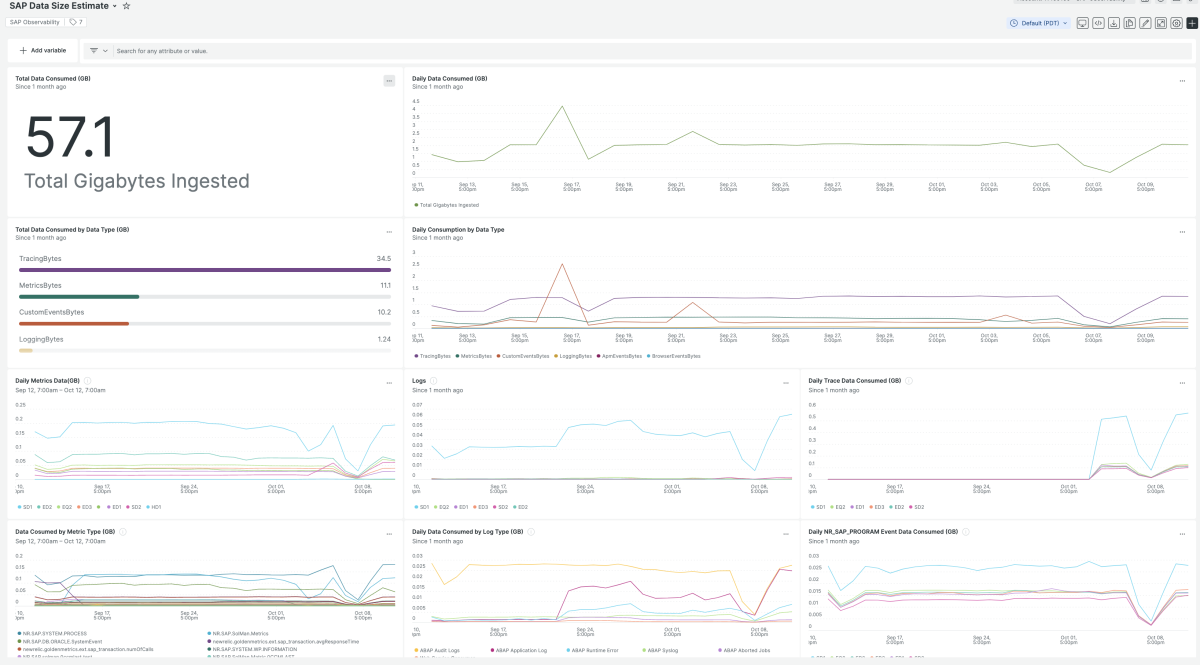Expand the SAP Data Size Estimate title dropdown

114,6
